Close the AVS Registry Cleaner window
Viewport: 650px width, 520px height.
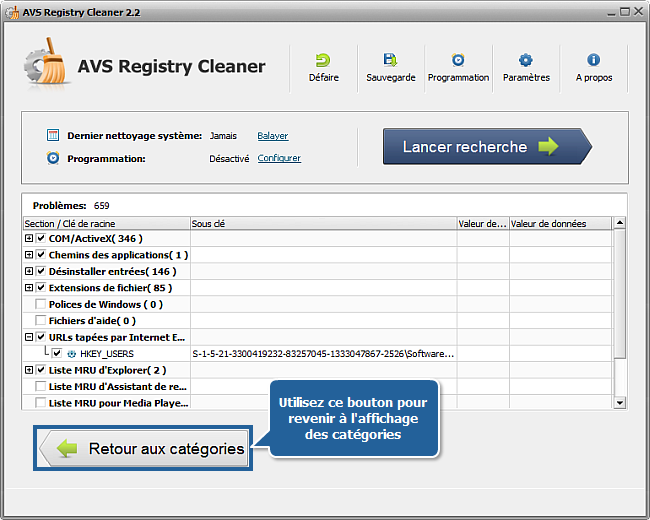click(x=638, y=12)
